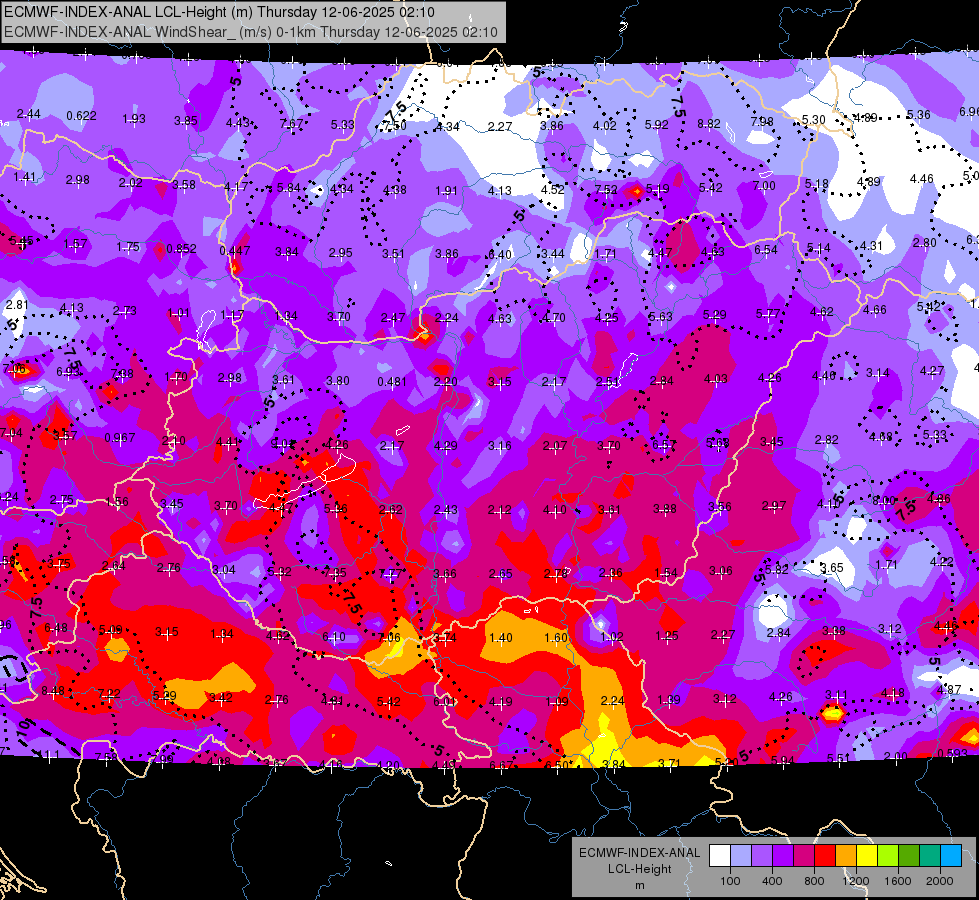Click the wind shear value 5.63
This screenshot has width=979, height=900.
(x=660, y=317)
